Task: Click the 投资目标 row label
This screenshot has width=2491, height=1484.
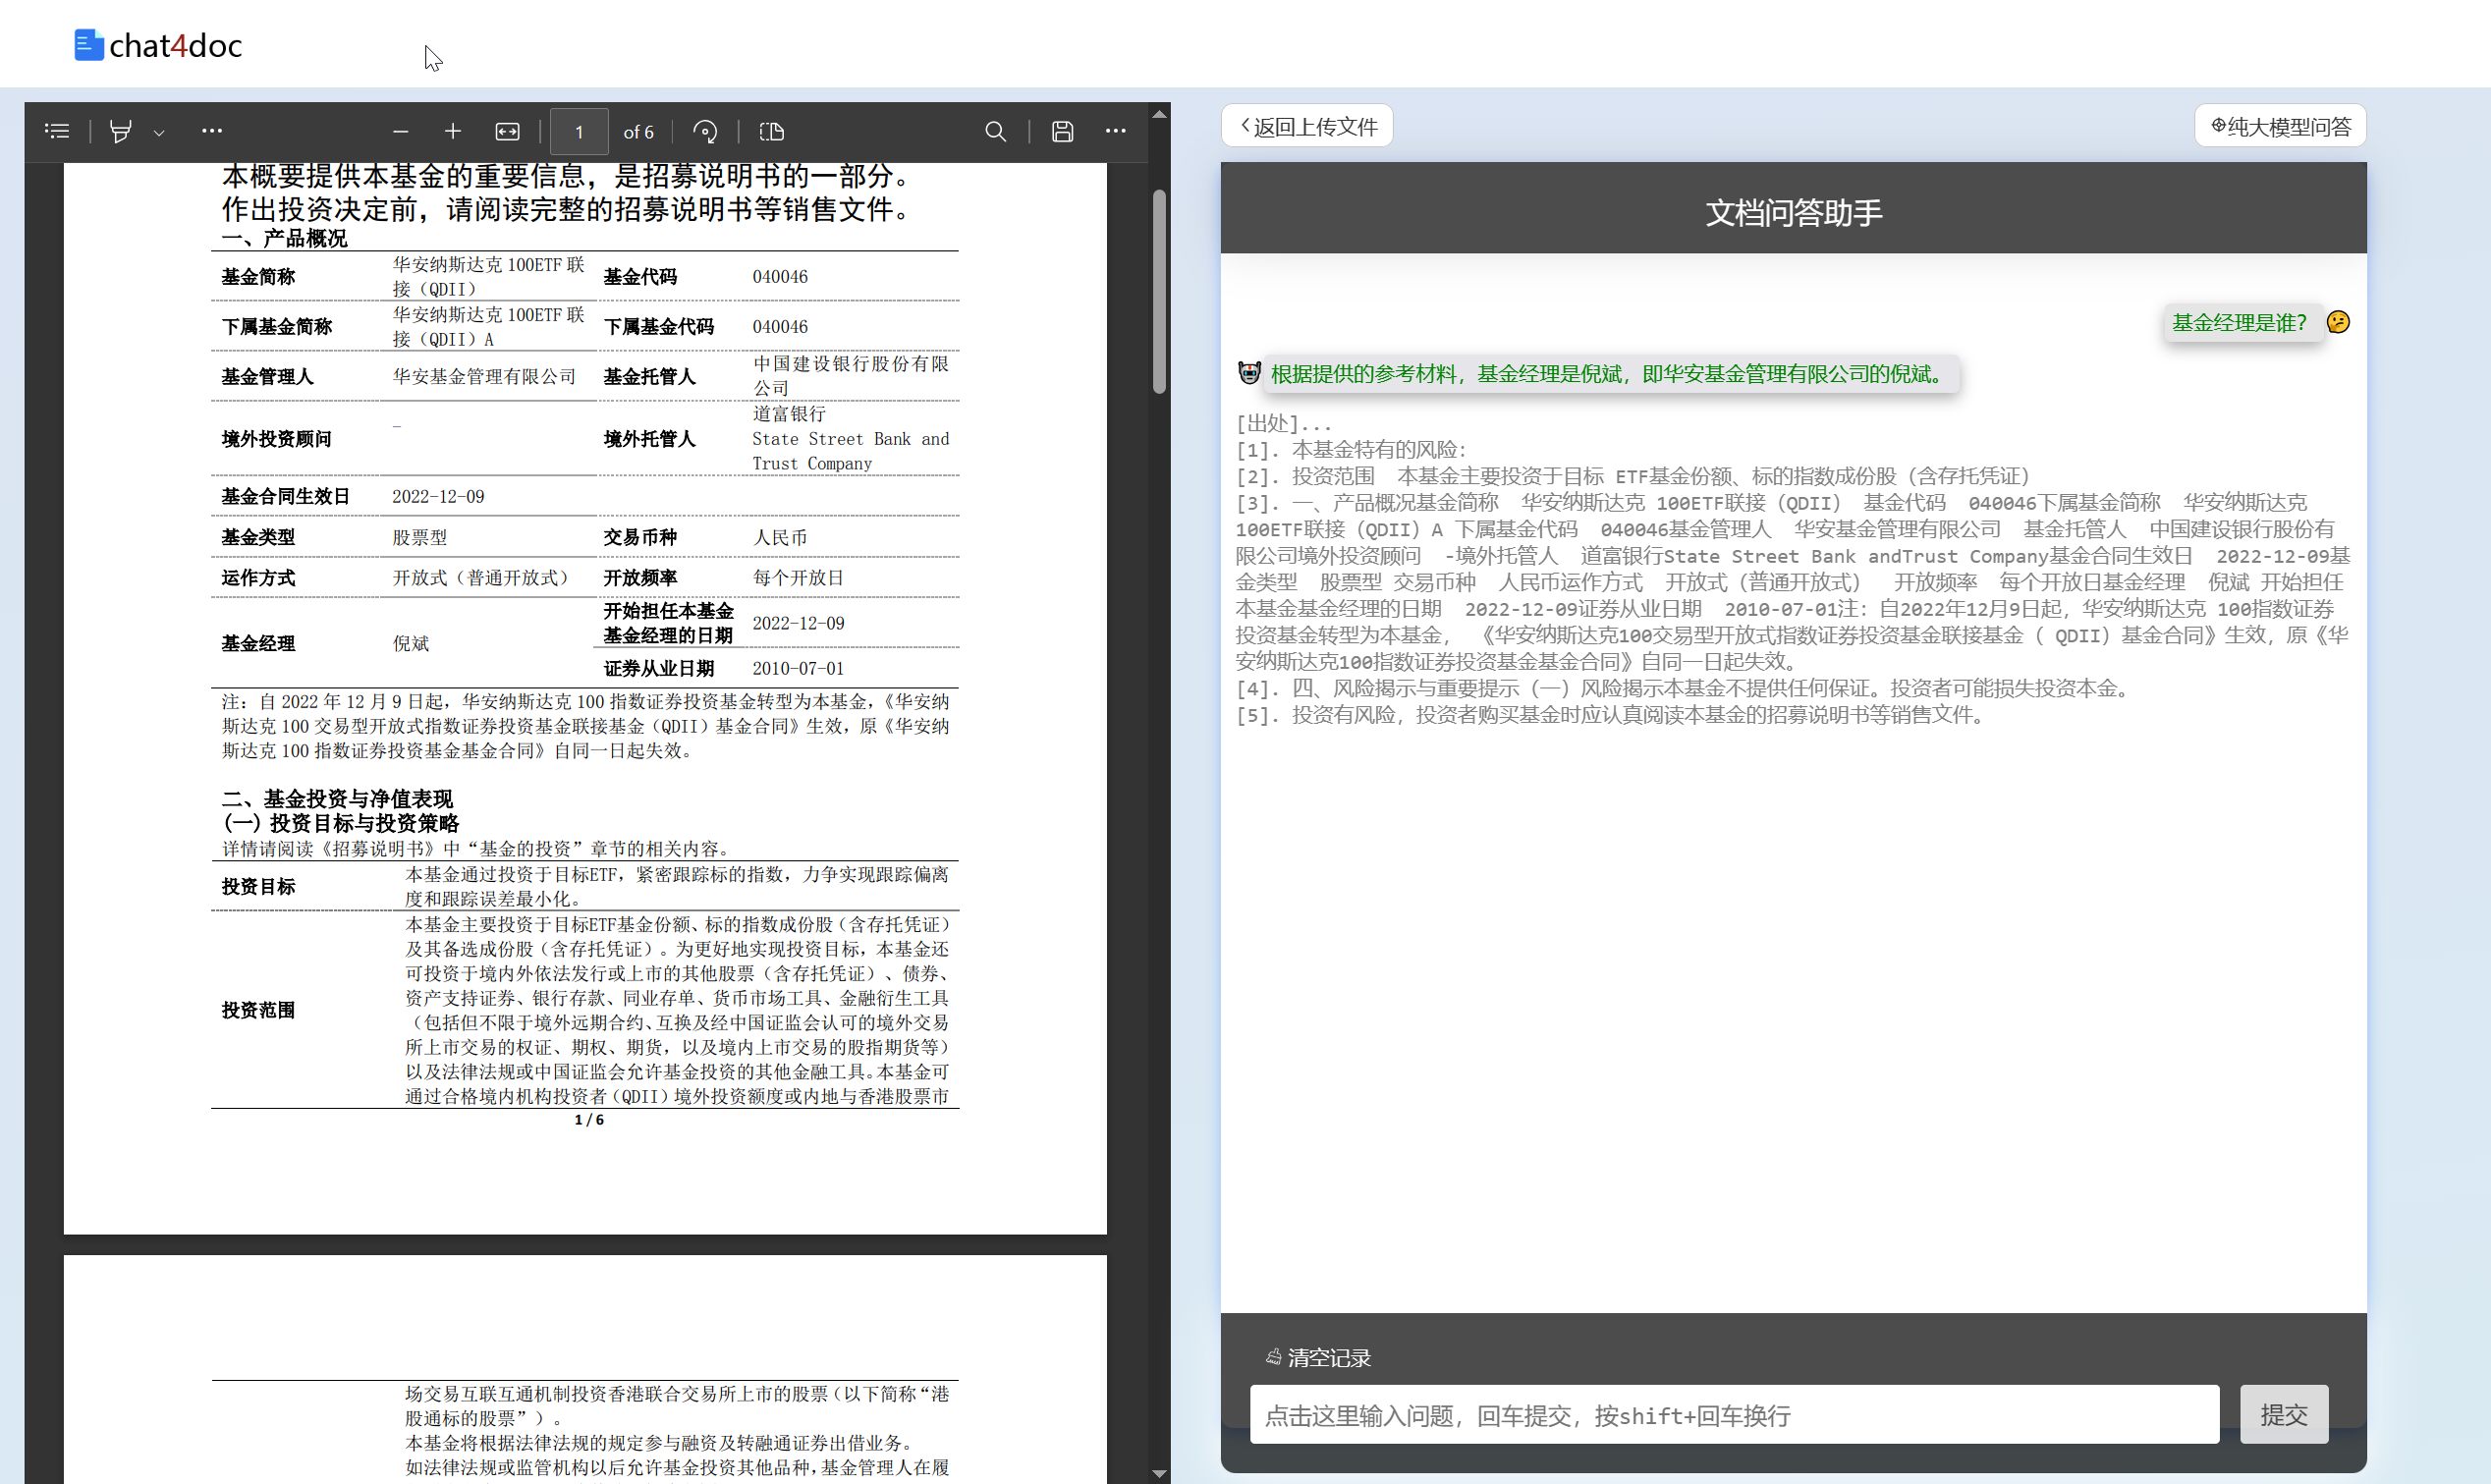Action: click(x=258, y=887)
